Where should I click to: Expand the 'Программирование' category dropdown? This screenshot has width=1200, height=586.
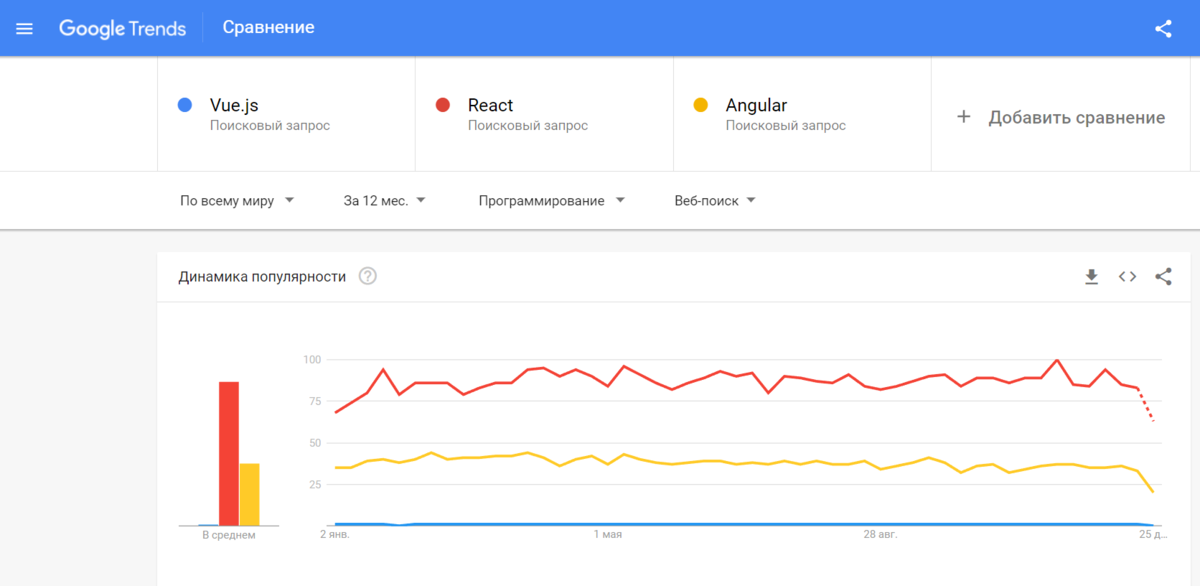[x=552, y=201]
